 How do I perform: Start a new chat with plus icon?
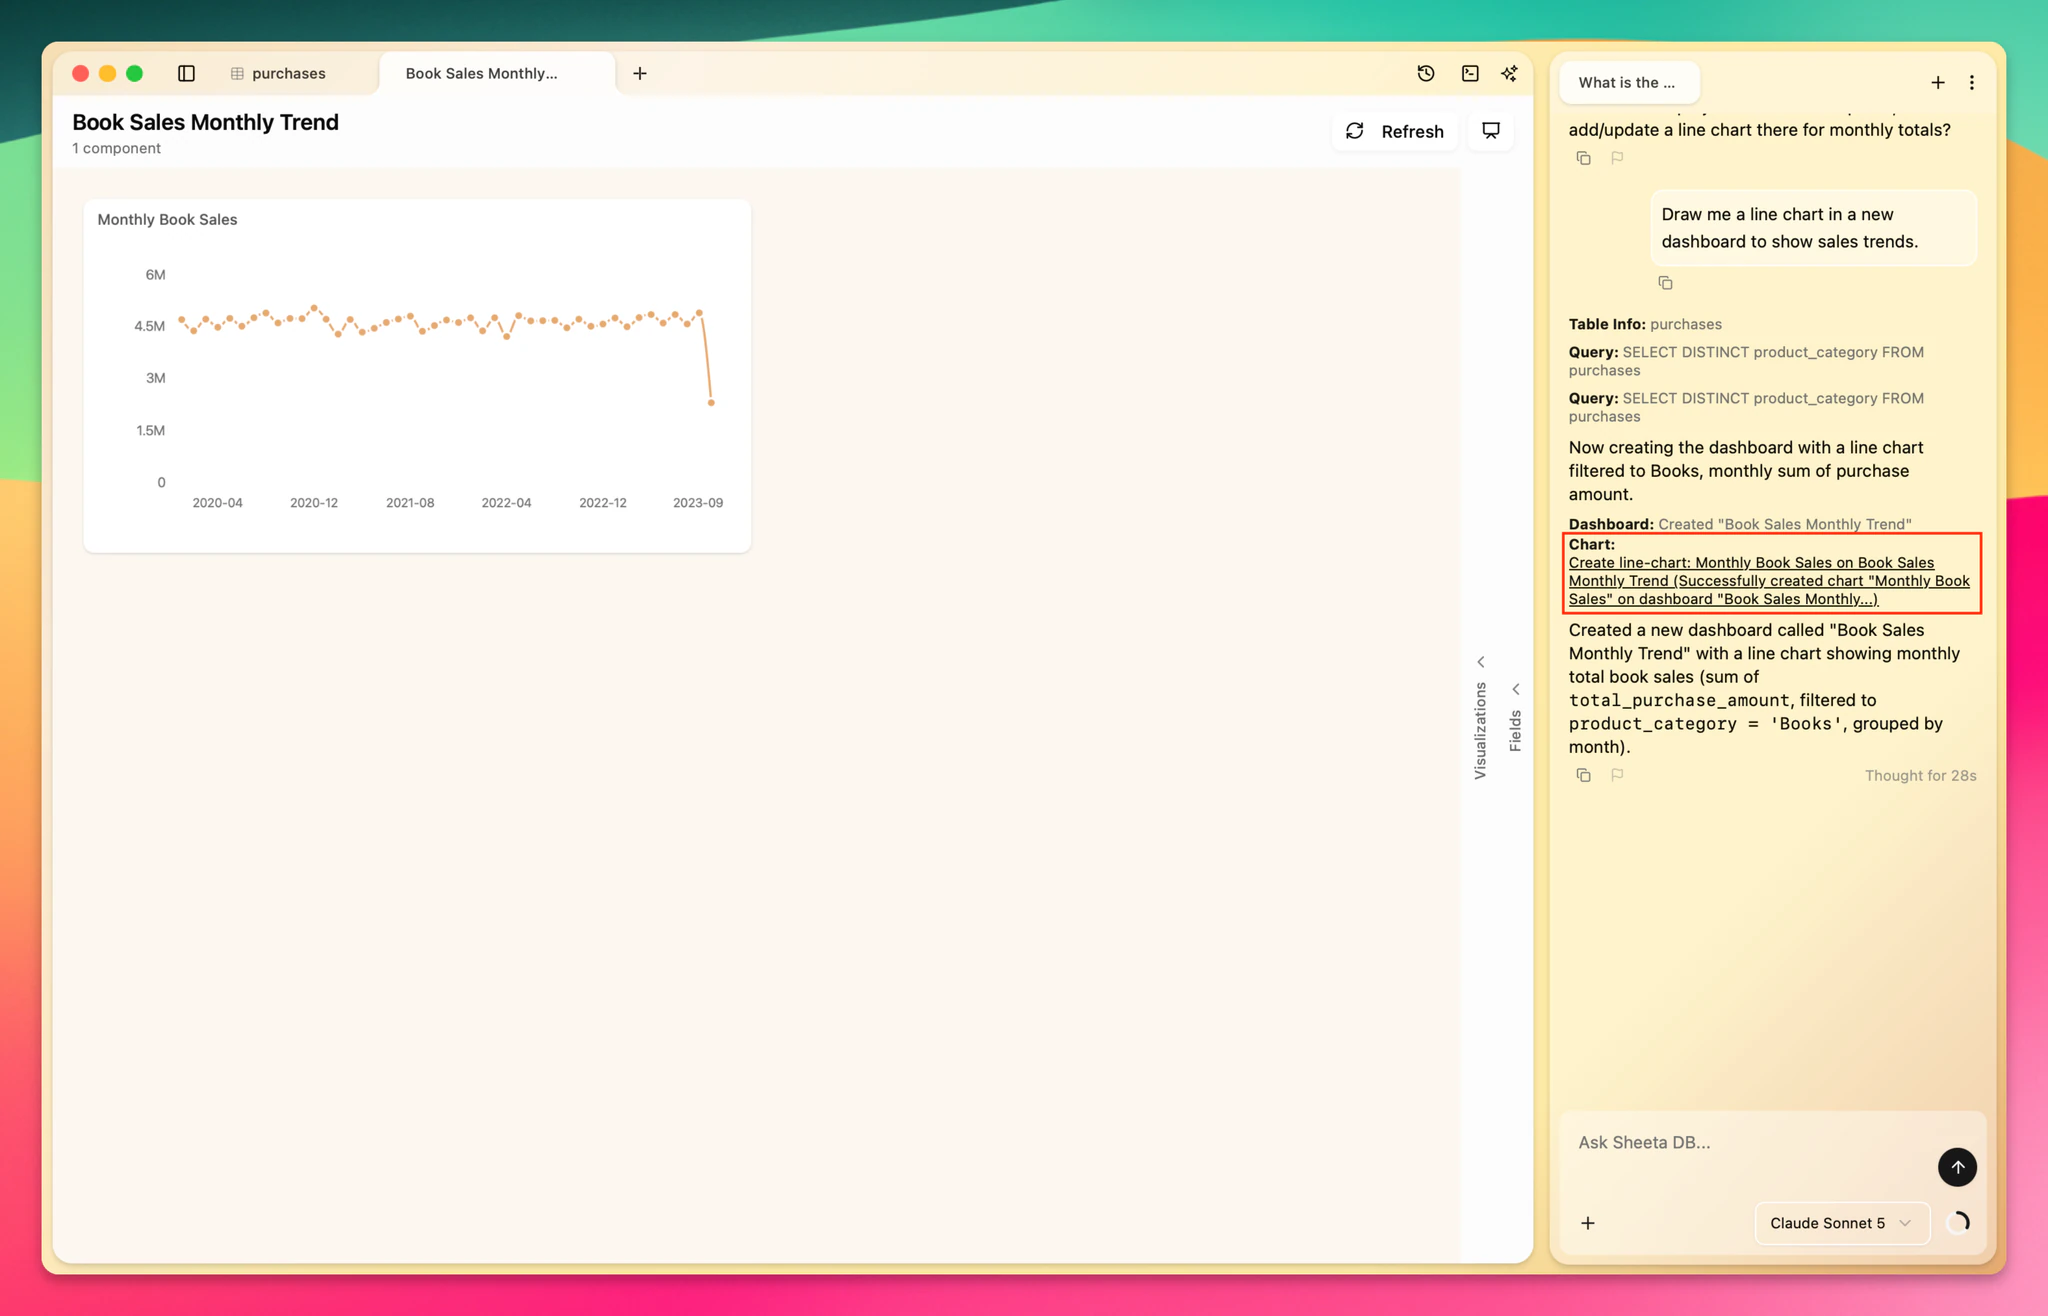coord(1938,82)
